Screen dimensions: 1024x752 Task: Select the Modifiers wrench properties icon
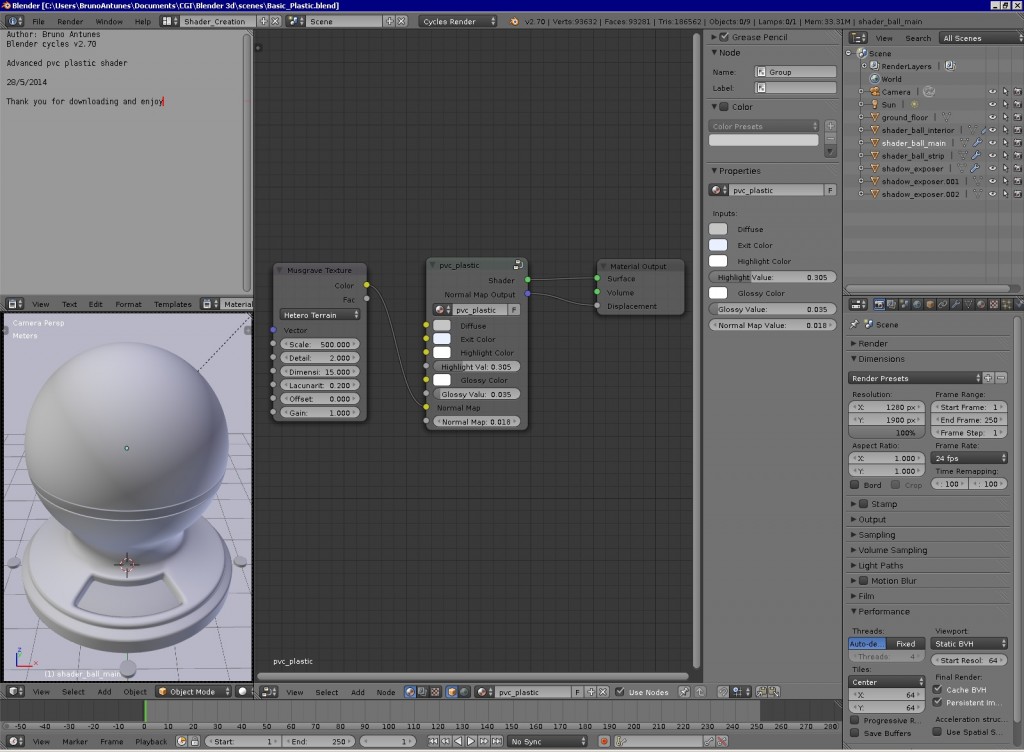pyautogui.click(x=956, y=304)
